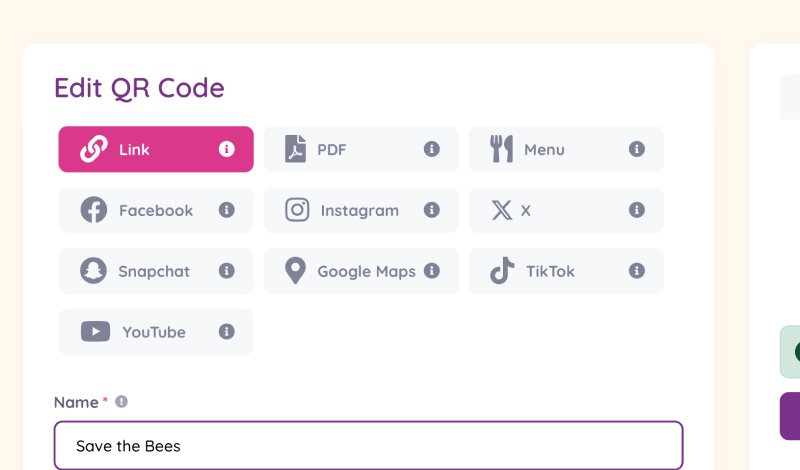Click info icon on TikTok tile
This screenshot has height=470, width=800.
[x=637, y=270]
